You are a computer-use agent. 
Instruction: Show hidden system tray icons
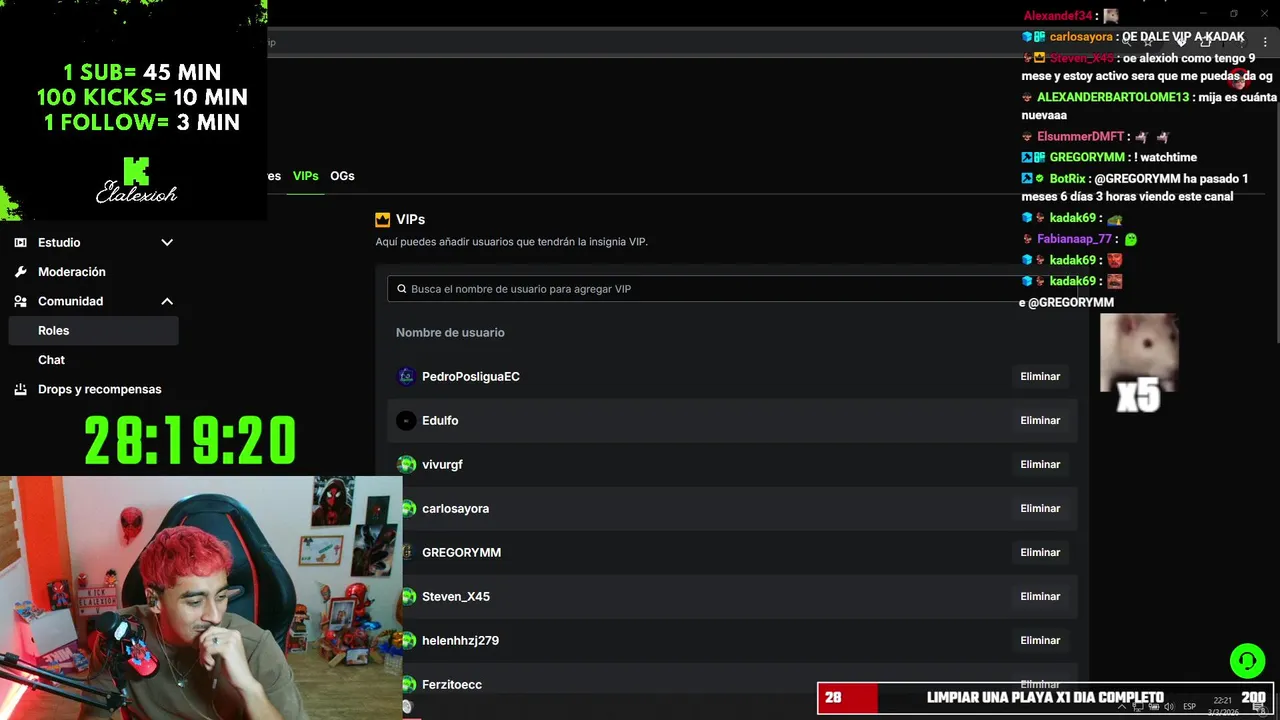1121,706
